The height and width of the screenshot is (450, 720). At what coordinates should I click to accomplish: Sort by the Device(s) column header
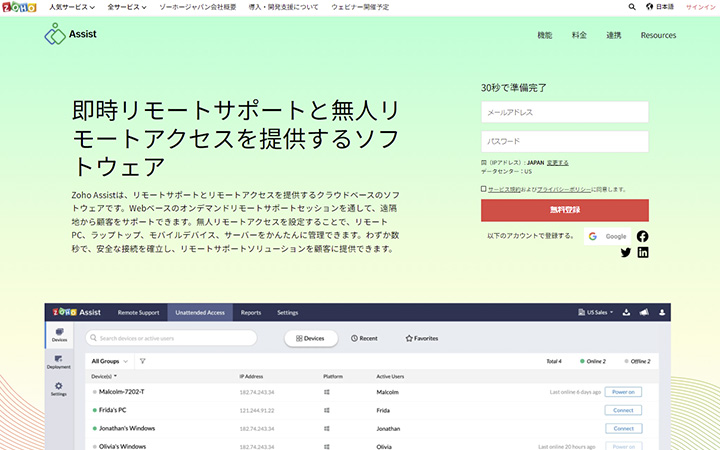[x=104, y=377]
